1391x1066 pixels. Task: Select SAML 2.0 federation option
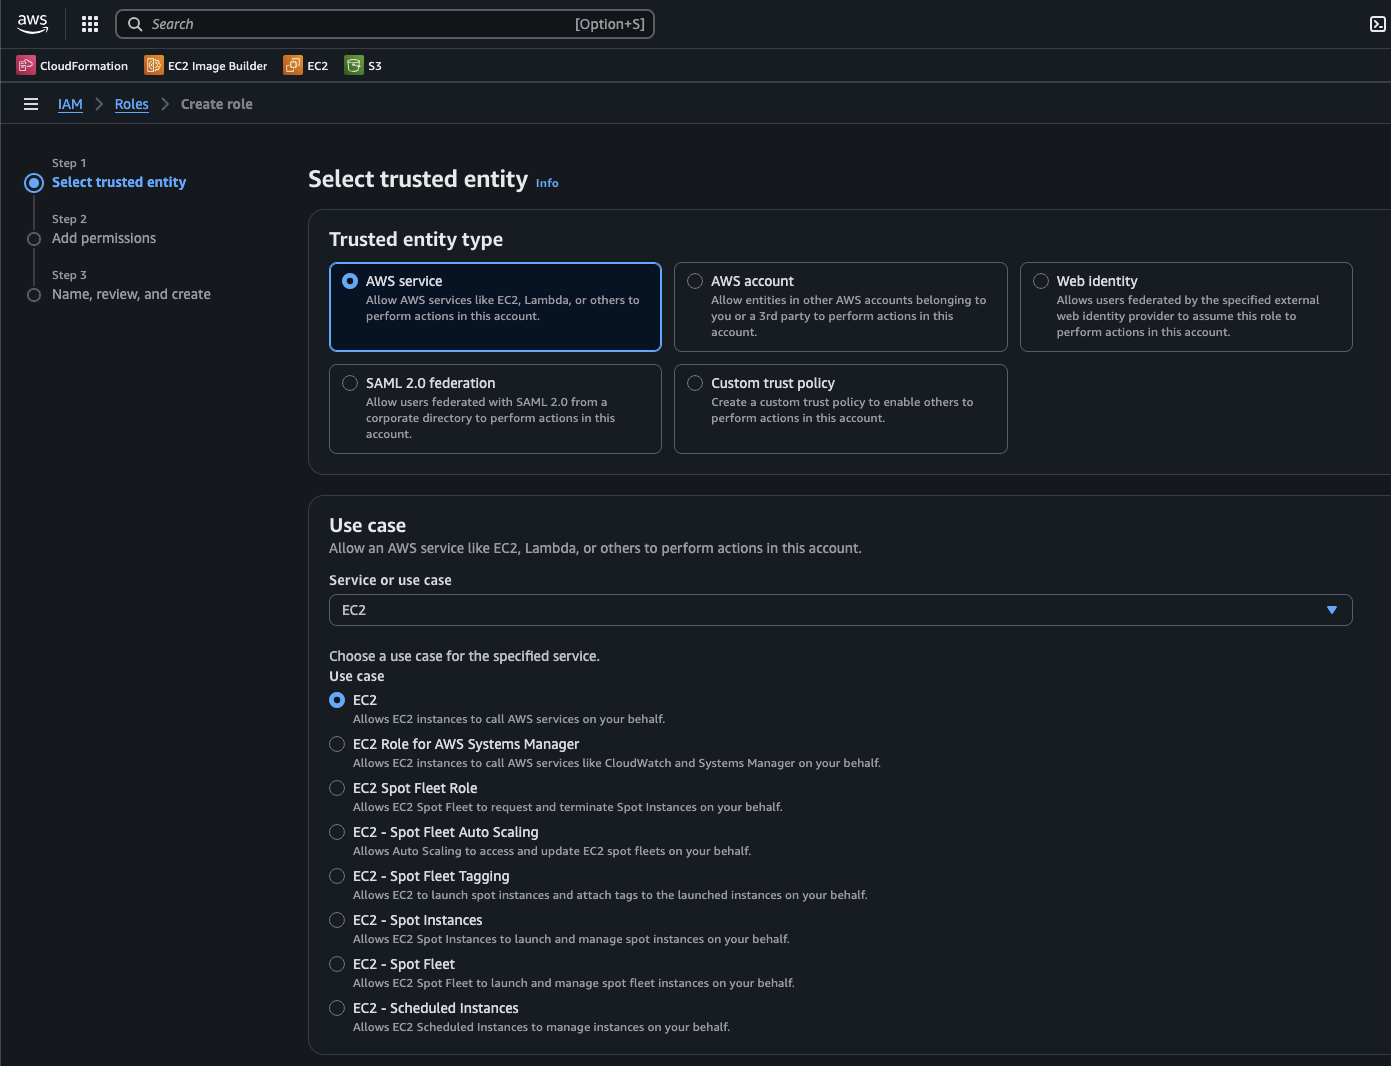(350, 383)
